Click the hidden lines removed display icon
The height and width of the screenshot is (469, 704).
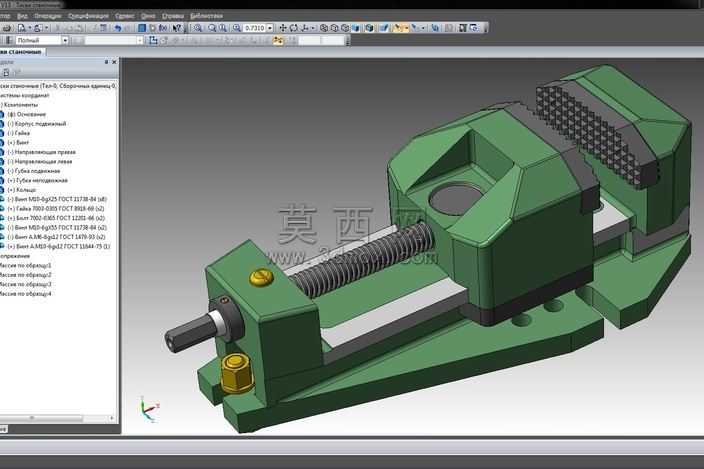coord(334,28)
